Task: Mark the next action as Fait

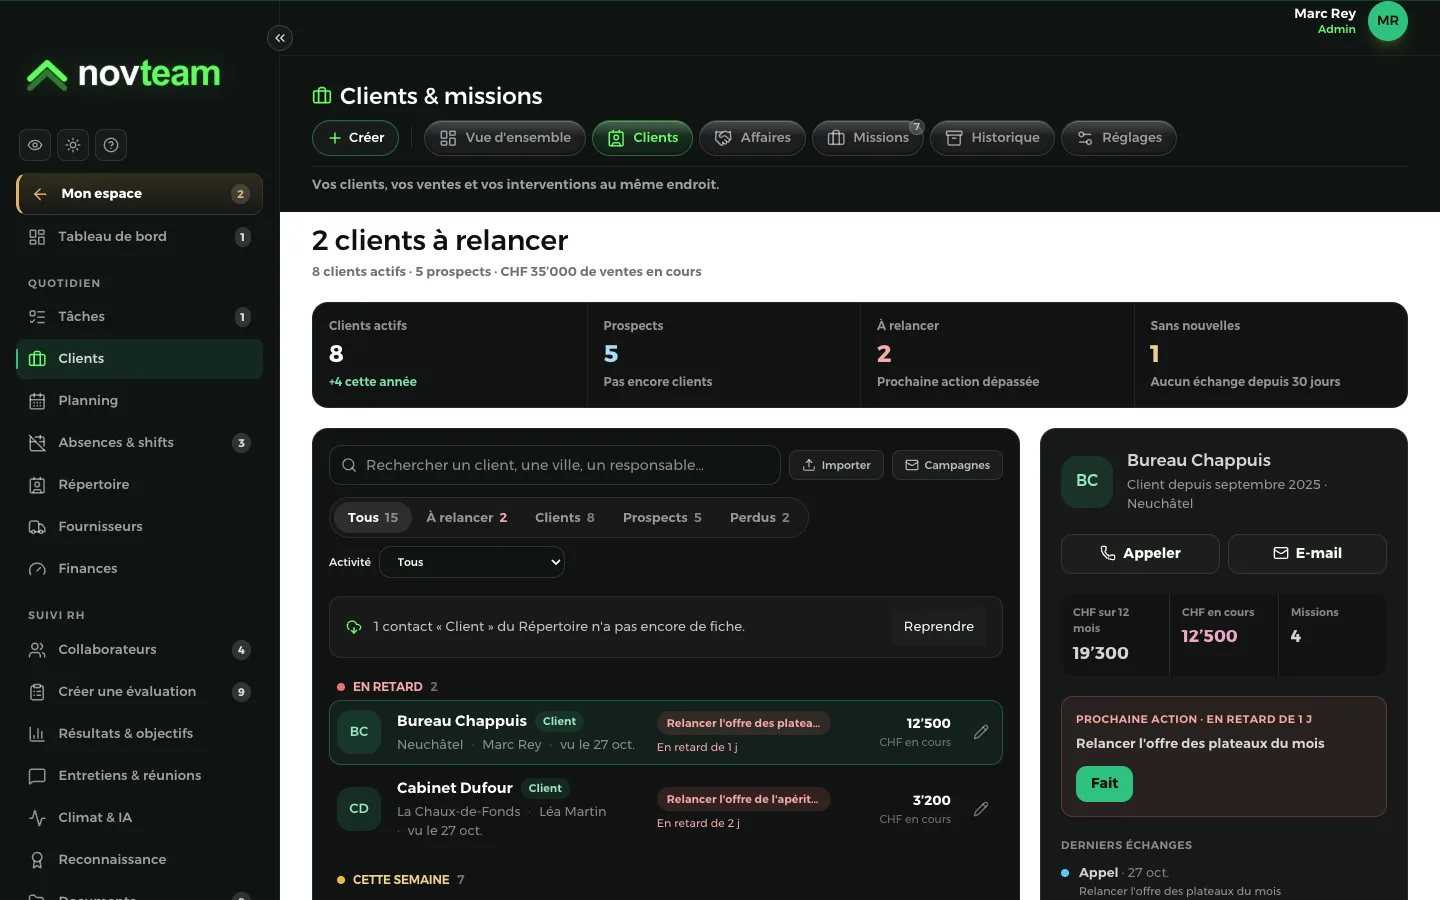Action: click(x=1104, y=783)
